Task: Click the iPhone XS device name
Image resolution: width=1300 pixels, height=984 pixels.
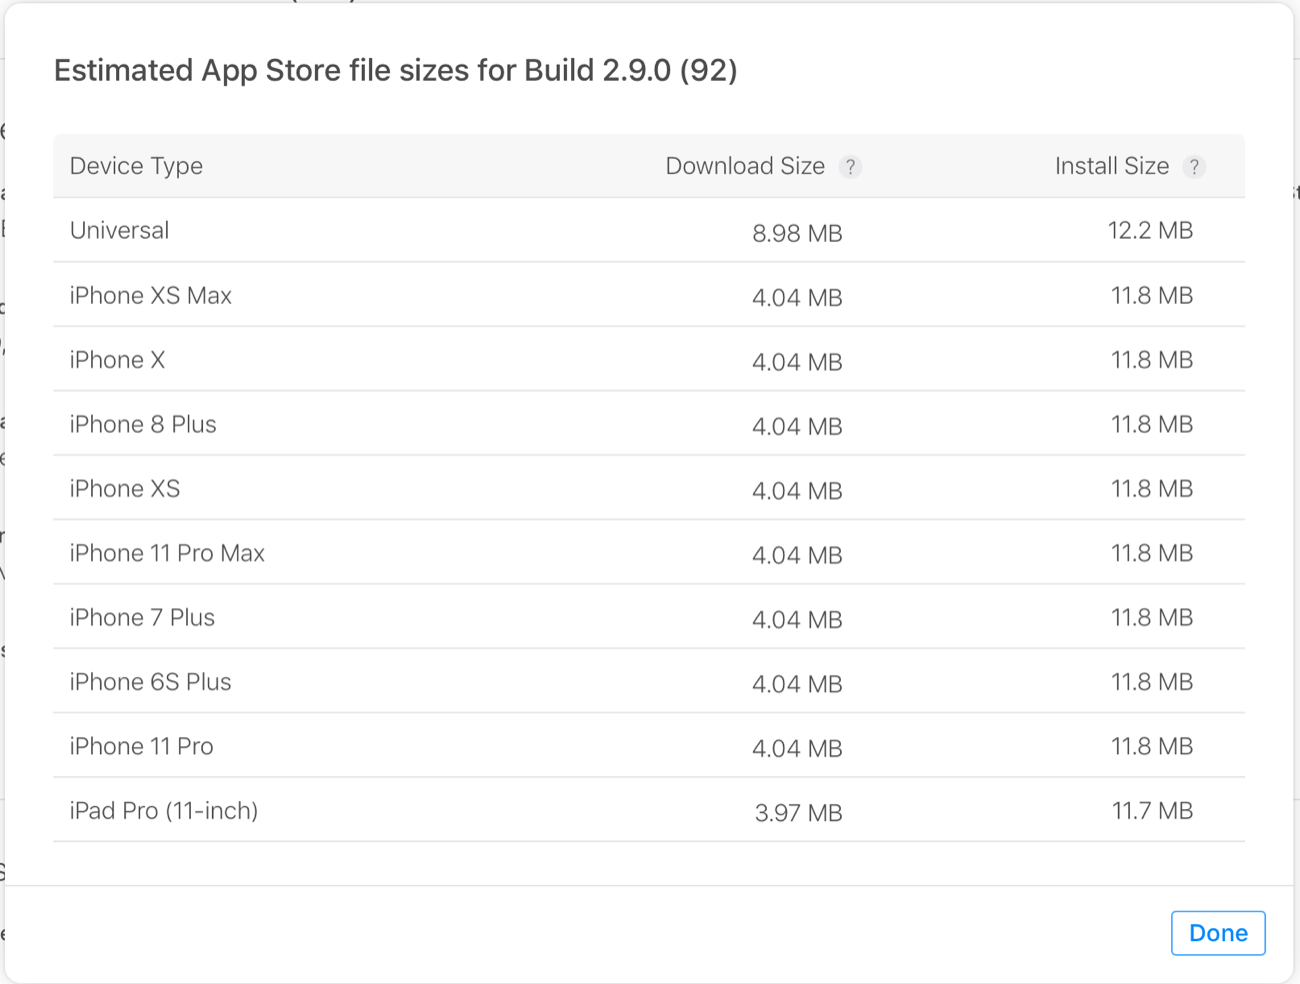Action: click(125, 489)
